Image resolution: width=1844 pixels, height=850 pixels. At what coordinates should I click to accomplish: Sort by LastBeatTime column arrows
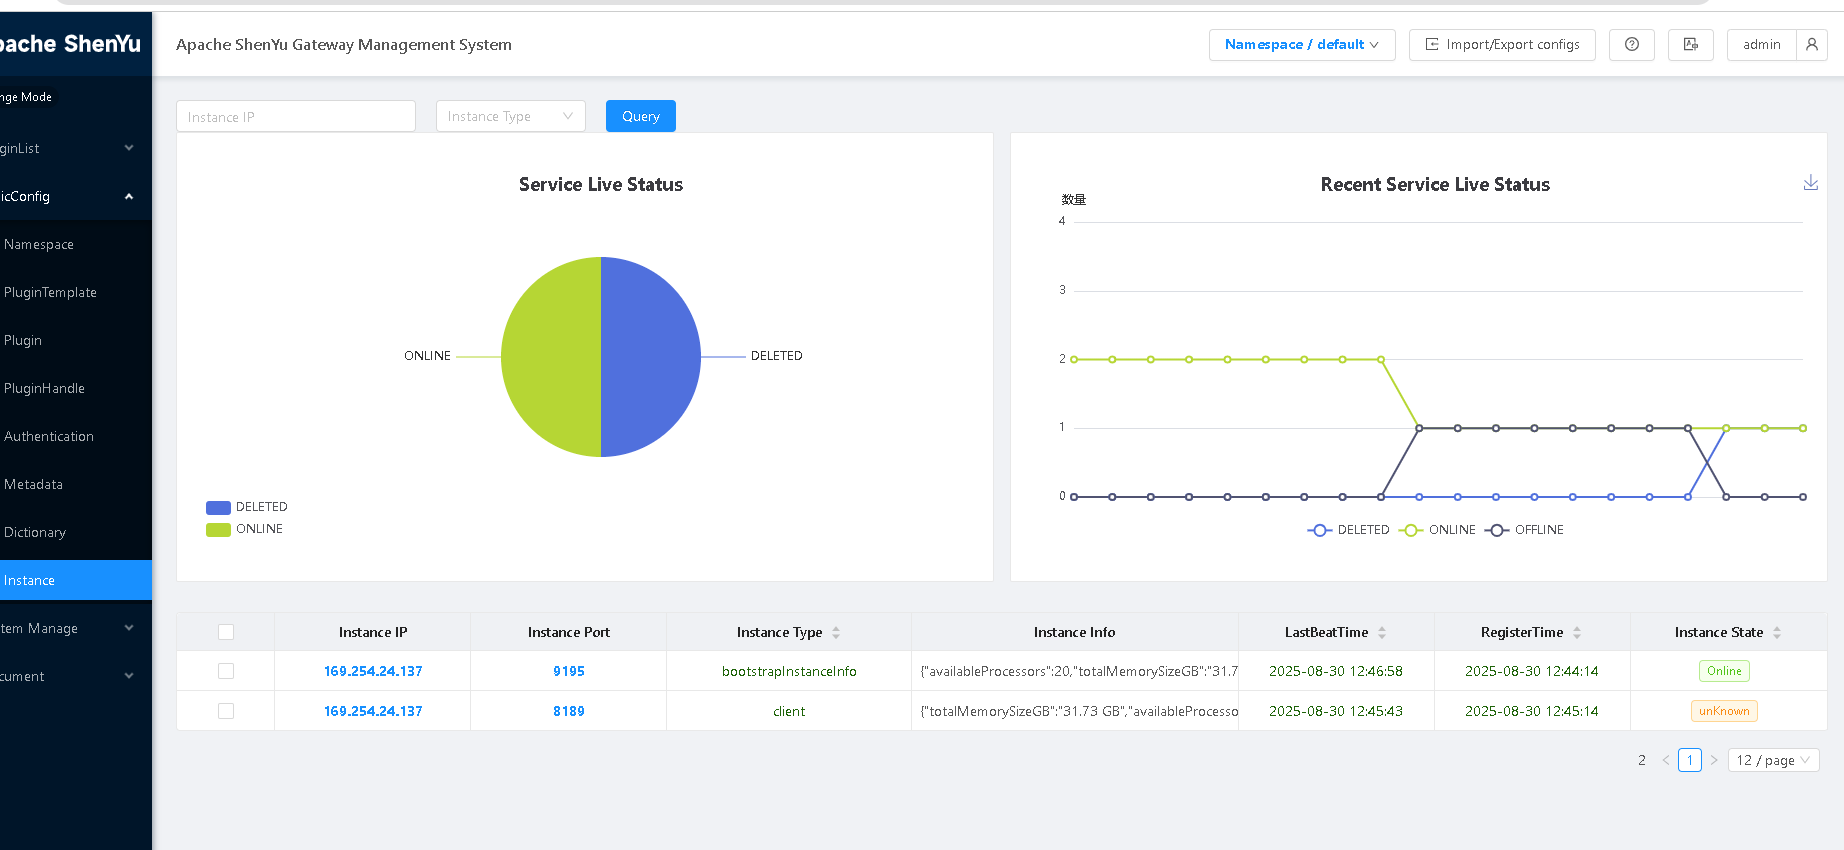[1382, 633]
